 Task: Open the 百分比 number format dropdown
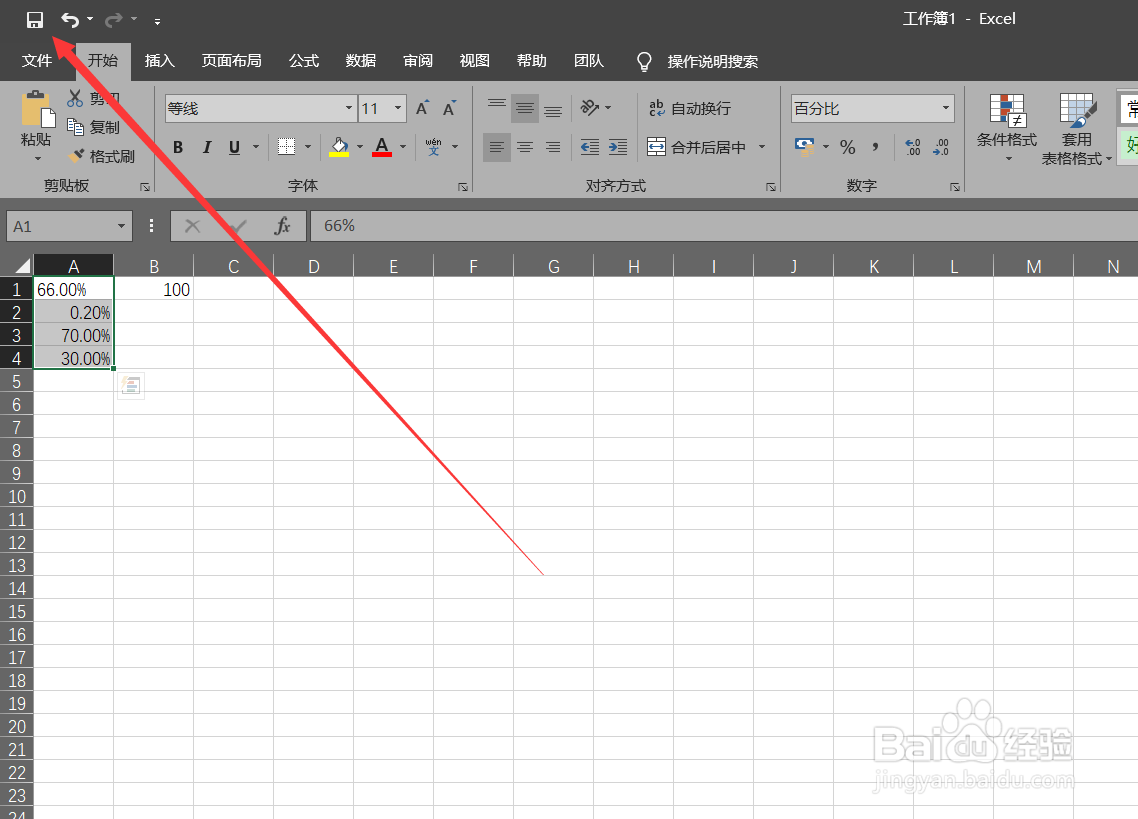point(946,108)
